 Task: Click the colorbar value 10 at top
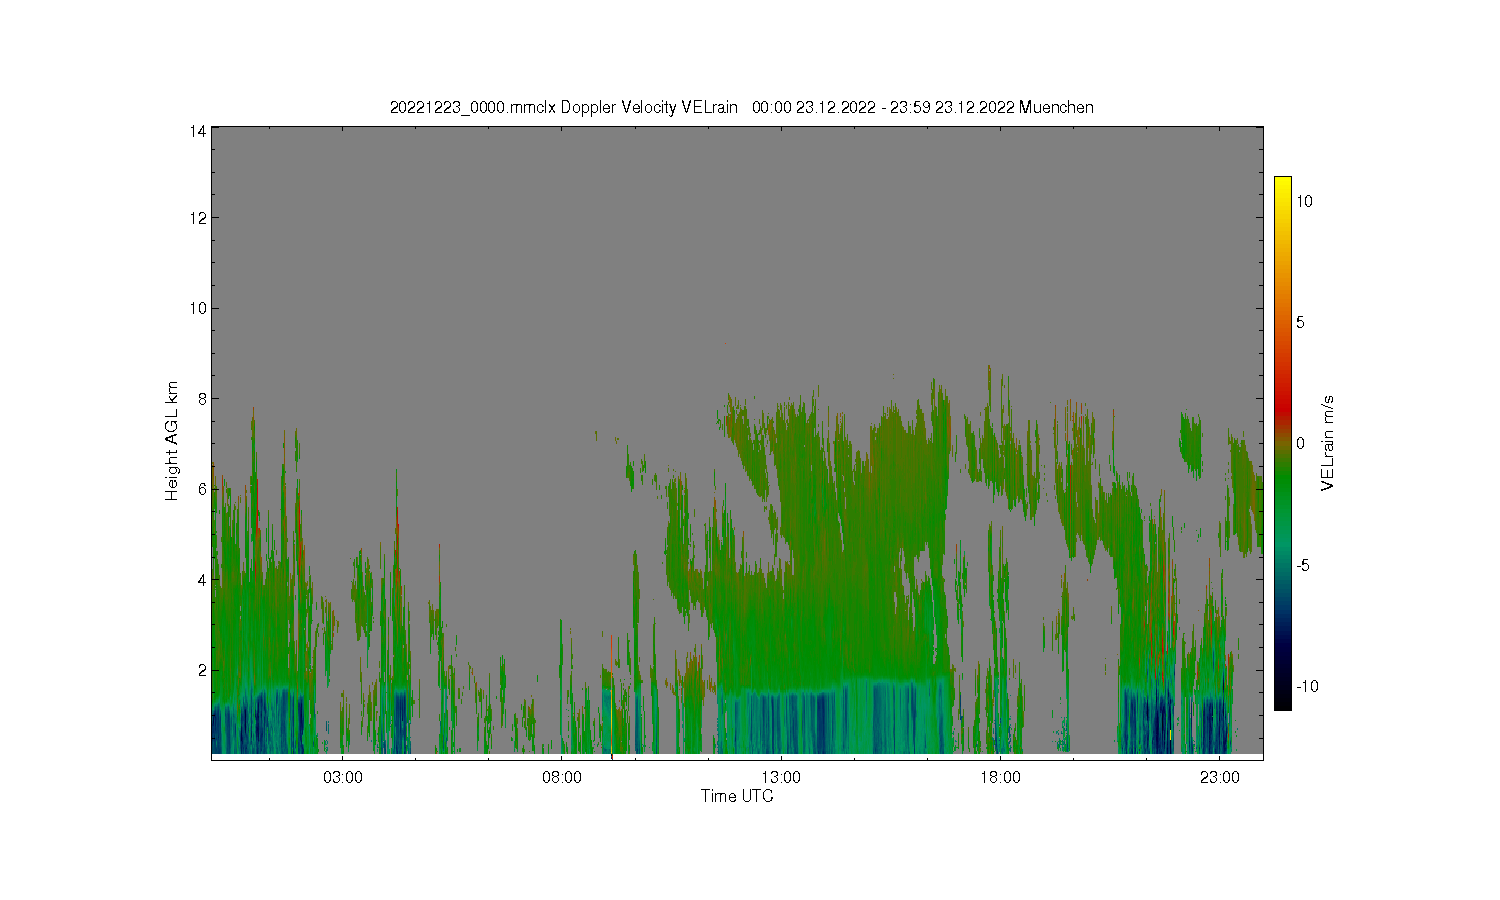(x=1304, y=201)
